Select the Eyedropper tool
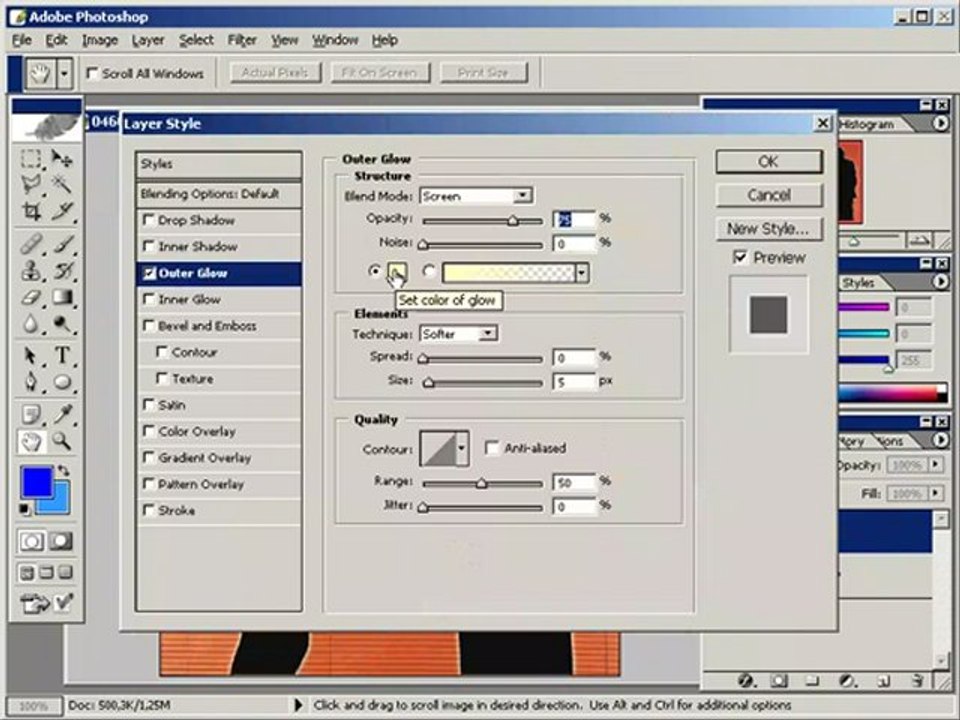Viewport: 960px width, 720px height. [61, 414]
